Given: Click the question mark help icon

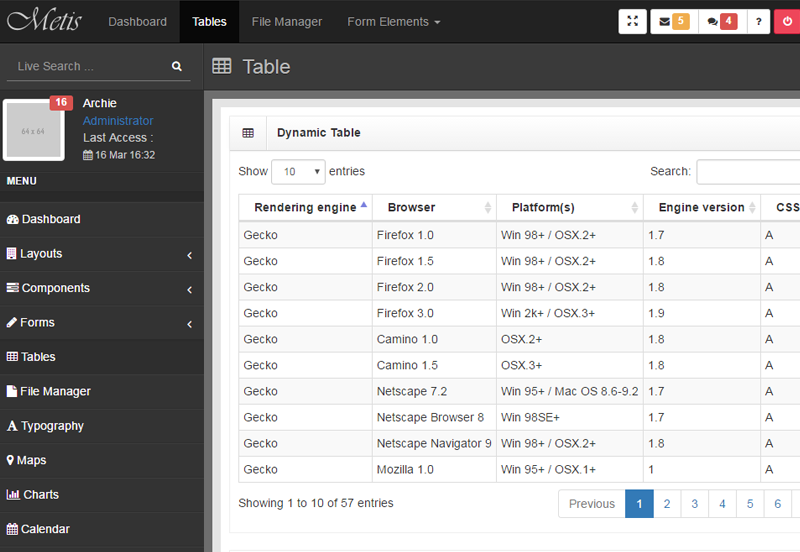Looking at the screenshot, I should (x=759, y=21).
